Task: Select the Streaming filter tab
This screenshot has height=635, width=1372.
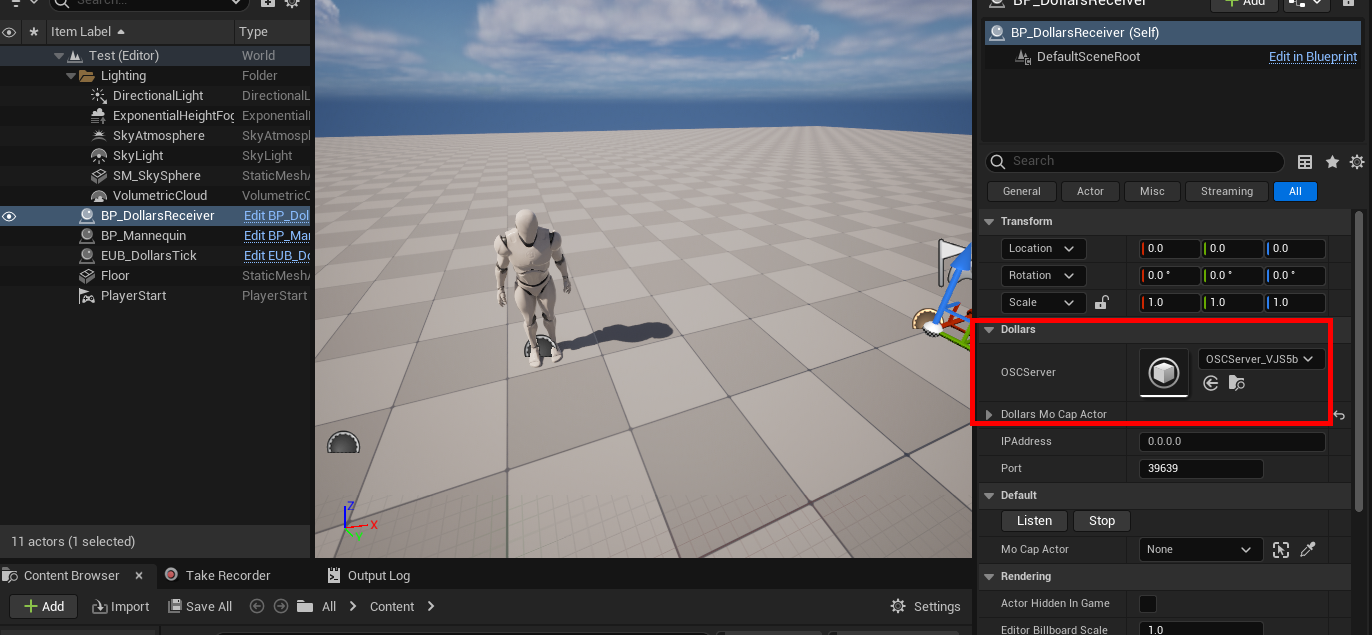Action: [1226, 191]
